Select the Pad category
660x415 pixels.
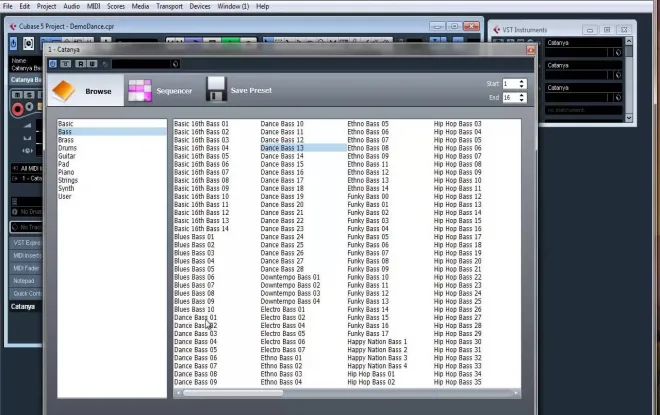click(112, 164)
